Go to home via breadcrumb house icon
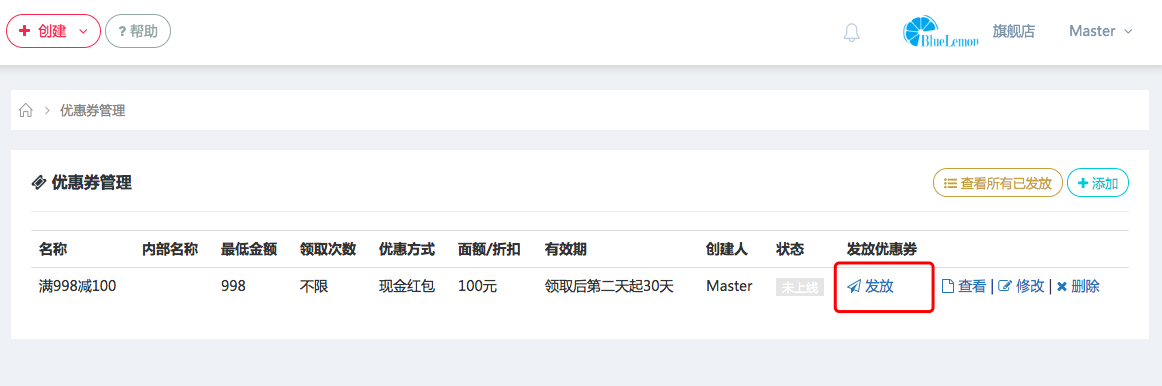 (x=26, y=110)
